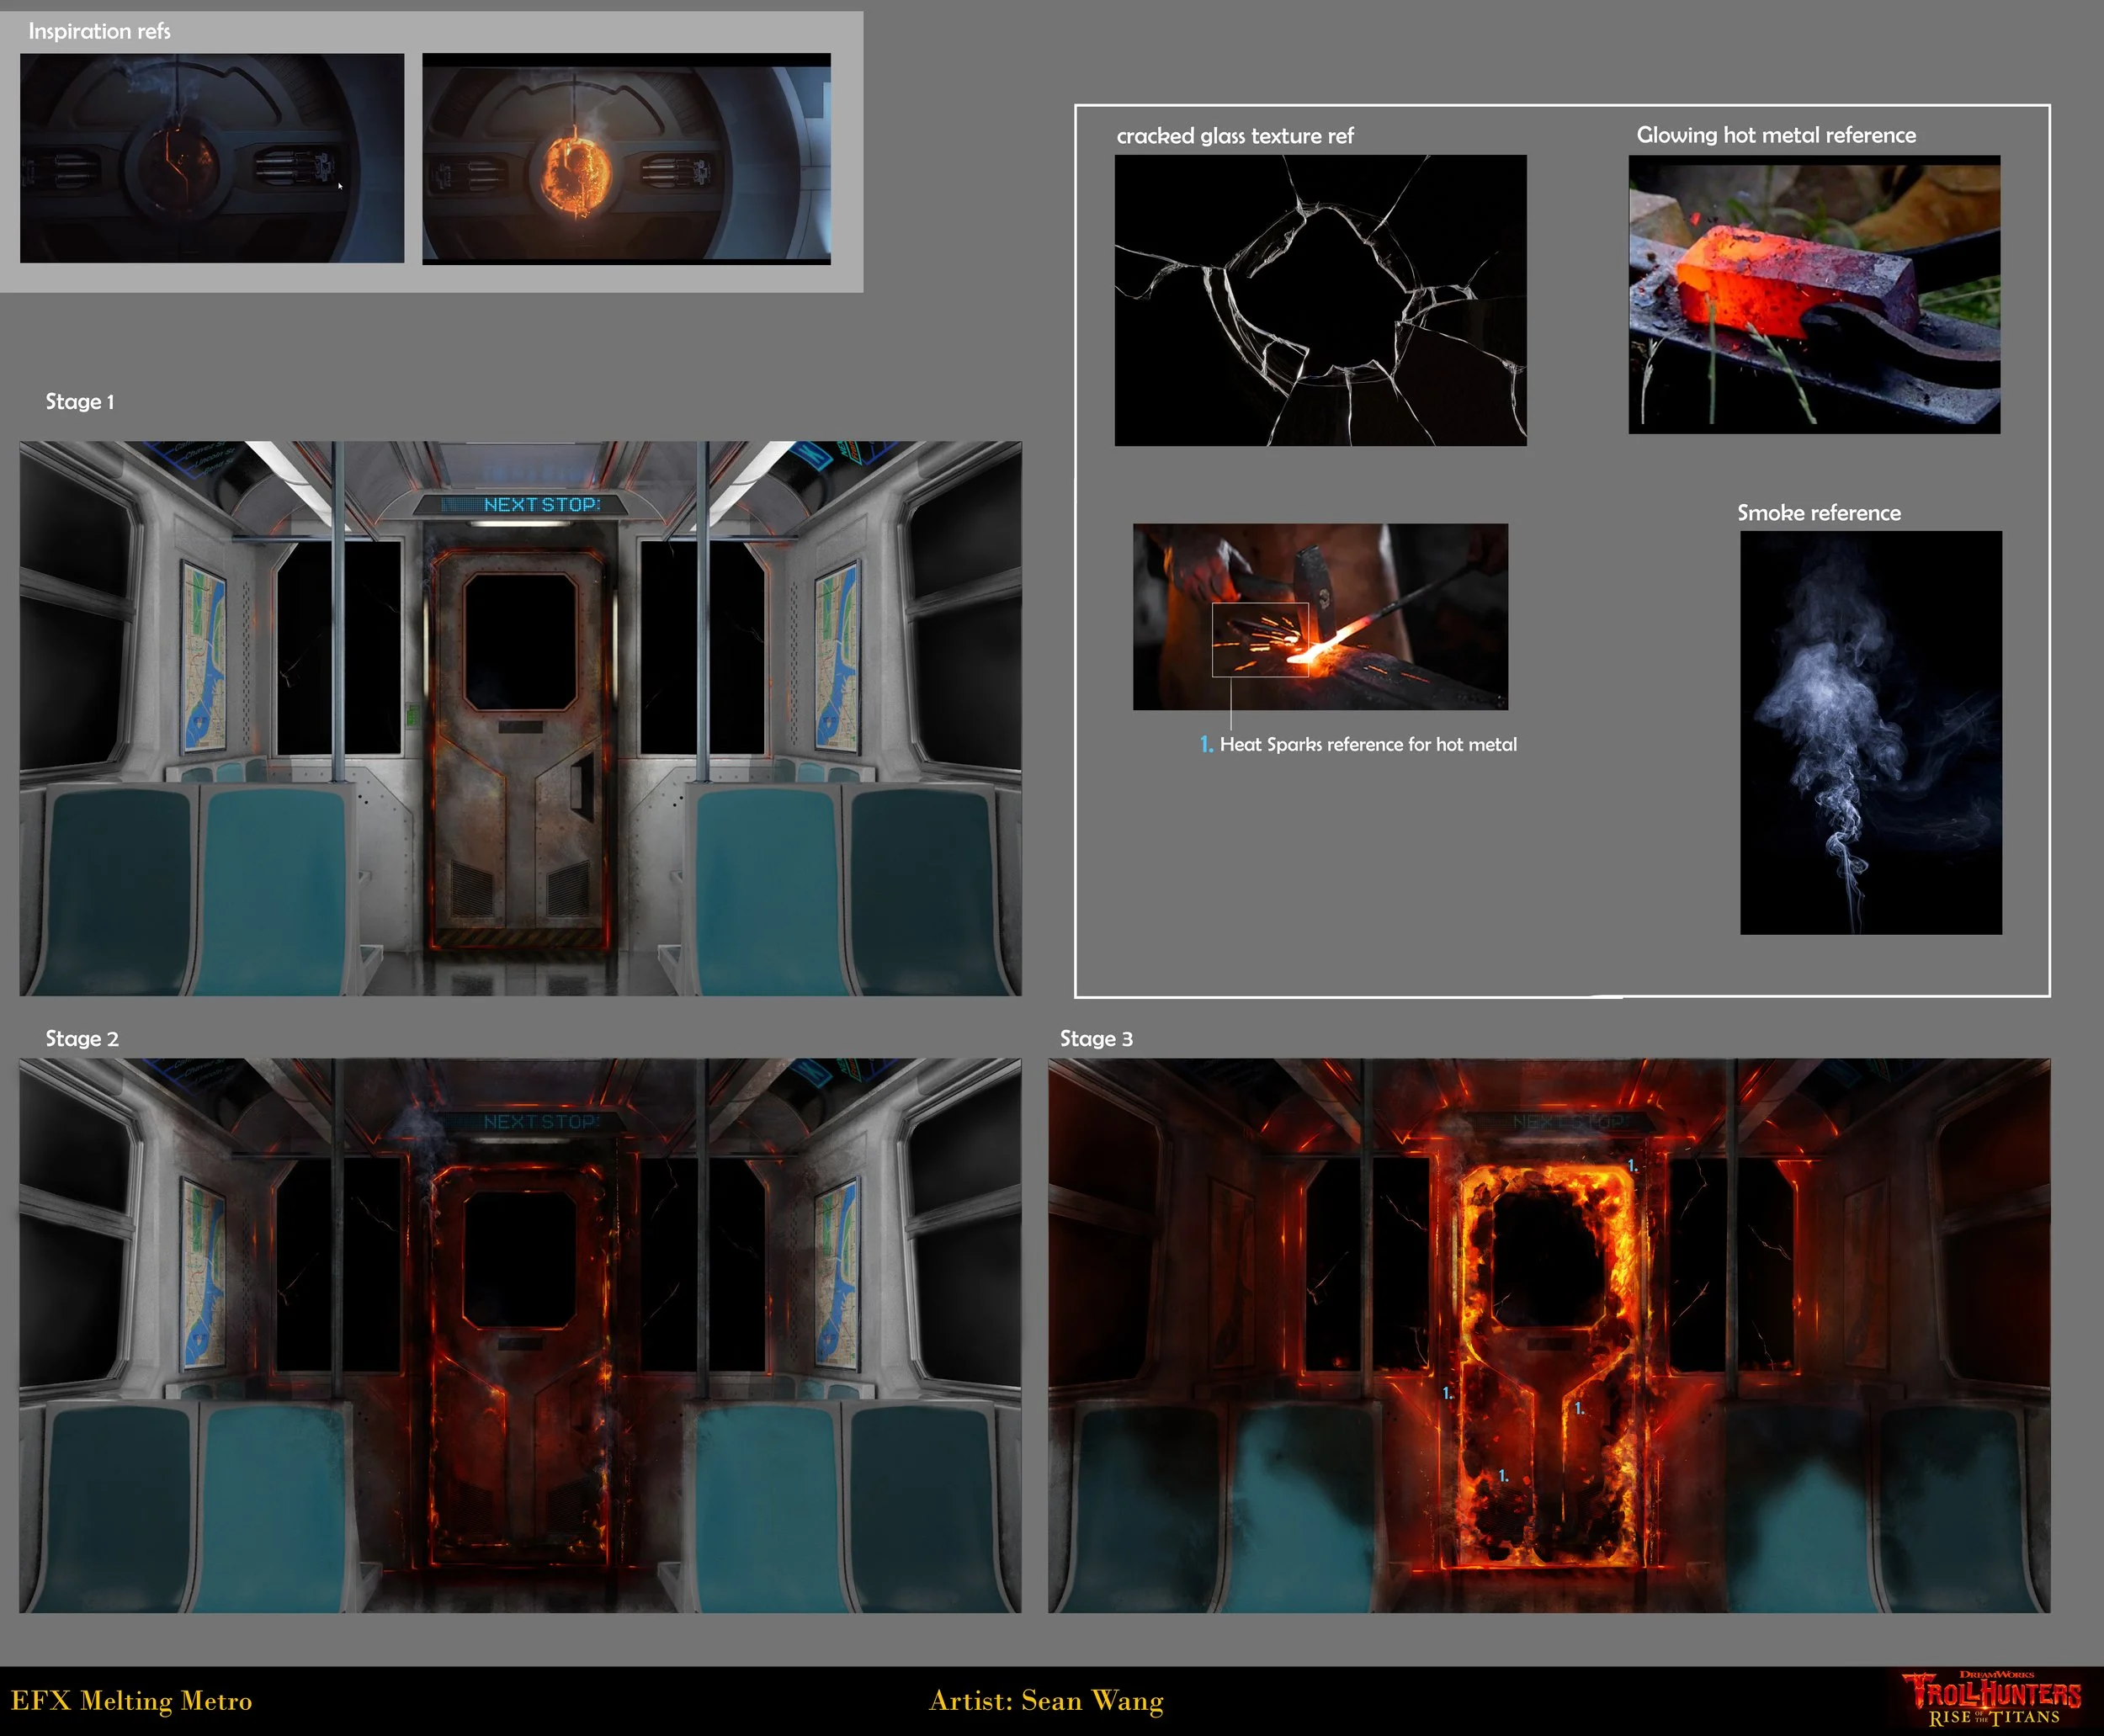The height and width of the screenshot is (1736, 2104).
Task: Click the 'Artist: Sean Wang' credit text
Action: click(x=1046, y=1701)
